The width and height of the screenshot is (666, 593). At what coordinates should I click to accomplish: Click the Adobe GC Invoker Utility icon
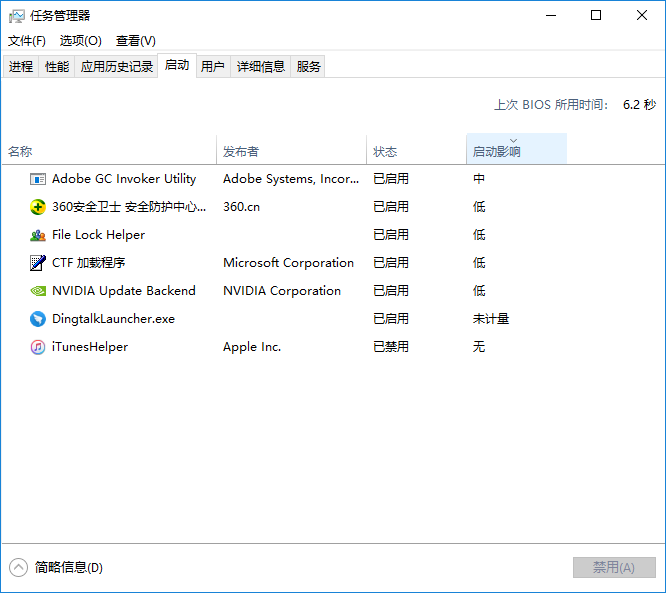tap(38, 179)
